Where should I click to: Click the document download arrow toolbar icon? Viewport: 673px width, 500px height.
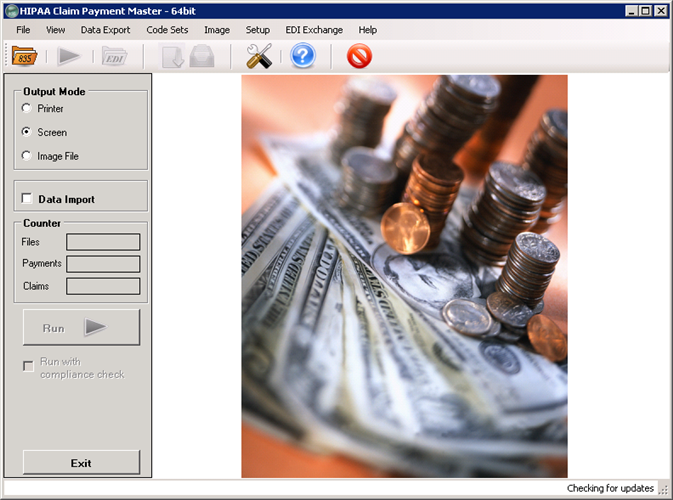click(172, 57)
